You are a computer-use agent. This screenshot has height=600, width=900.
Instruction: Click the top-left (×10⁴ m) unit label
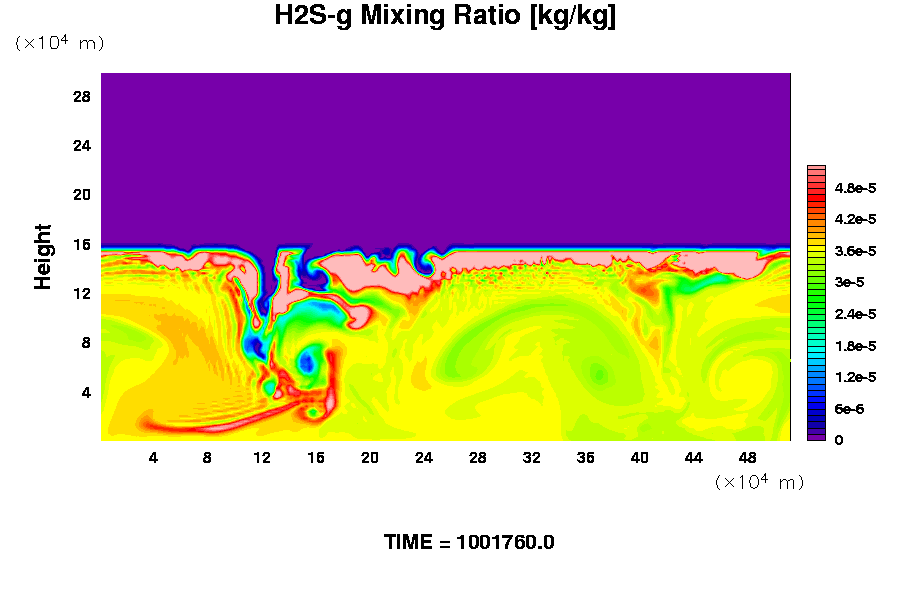(x=59, y=43)
